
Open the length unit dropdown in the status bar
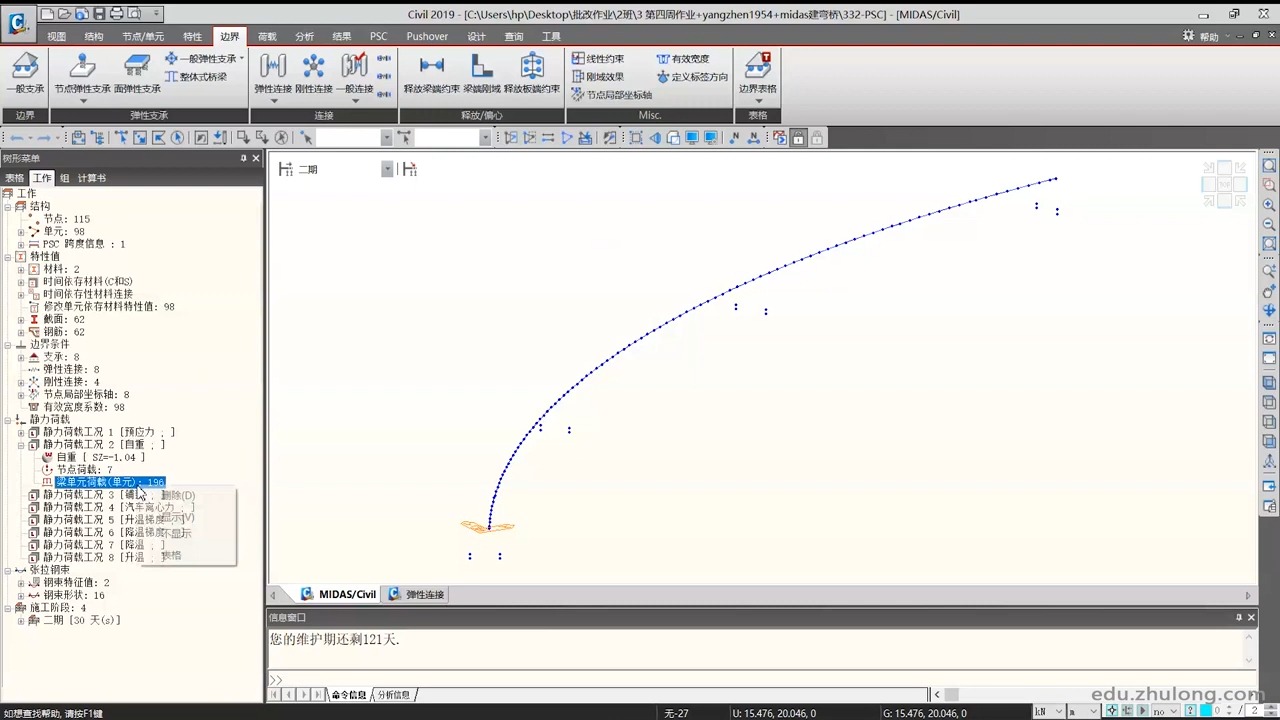click(1094, 711)
